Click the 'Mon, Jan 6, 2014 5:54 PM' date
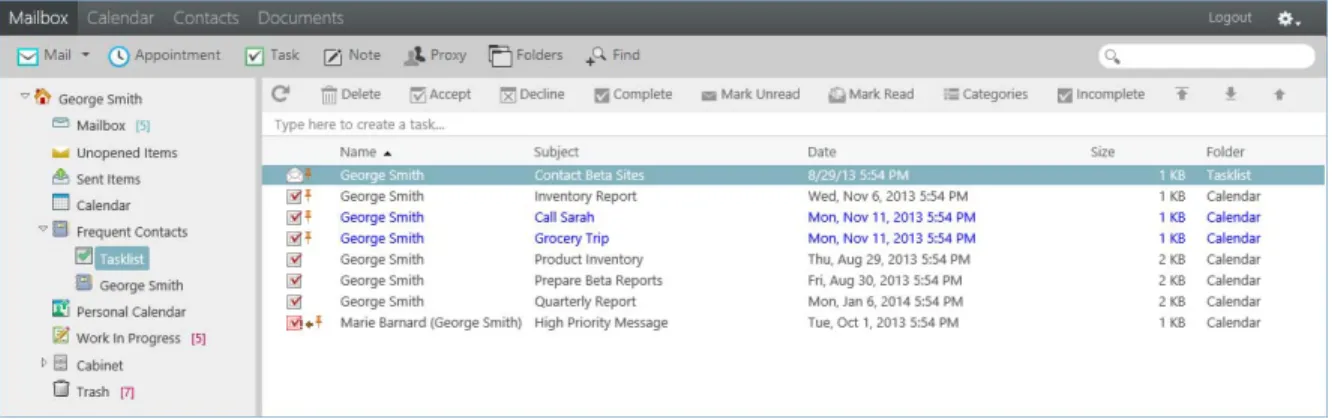 tap(884, 301)
